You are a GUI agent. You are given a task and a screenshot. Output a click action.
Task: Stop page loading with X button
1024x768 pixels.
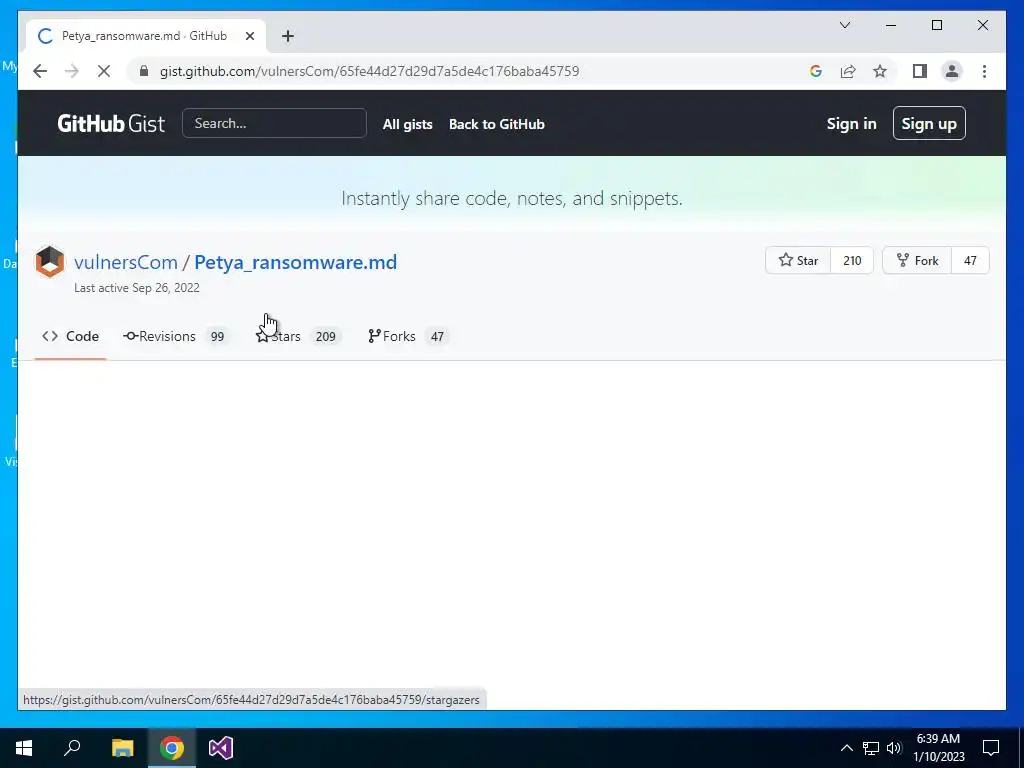coord(104,71)
